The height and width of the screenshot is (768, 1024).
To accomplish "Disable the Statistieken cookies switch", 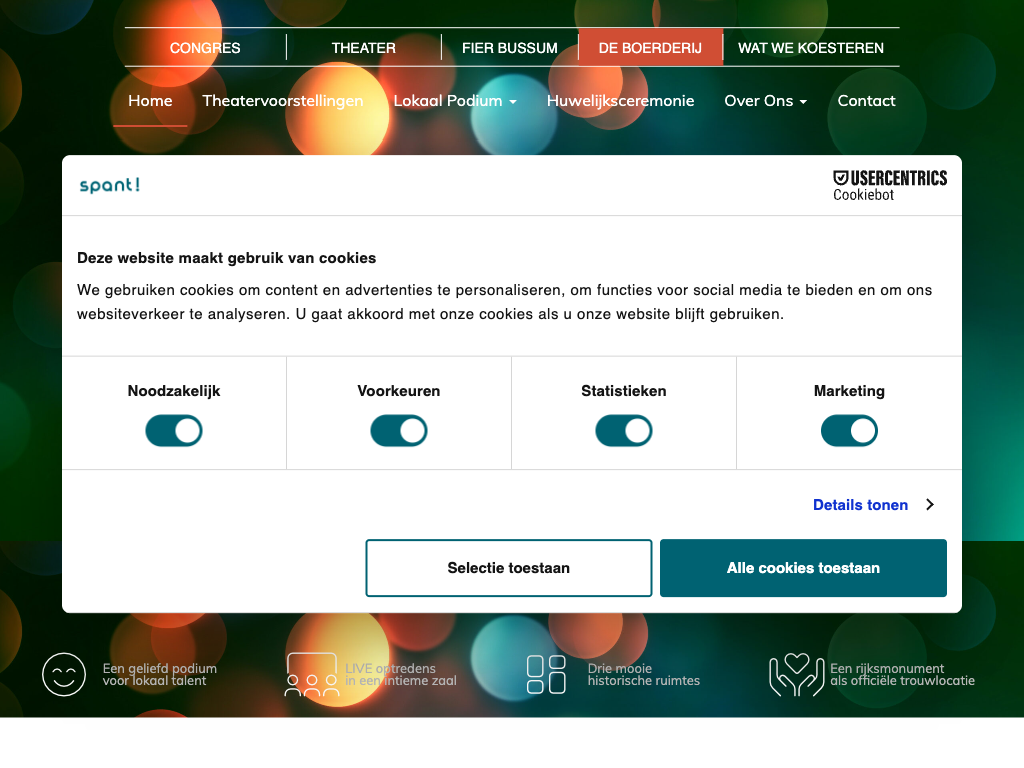I will [x=624, y=431].
